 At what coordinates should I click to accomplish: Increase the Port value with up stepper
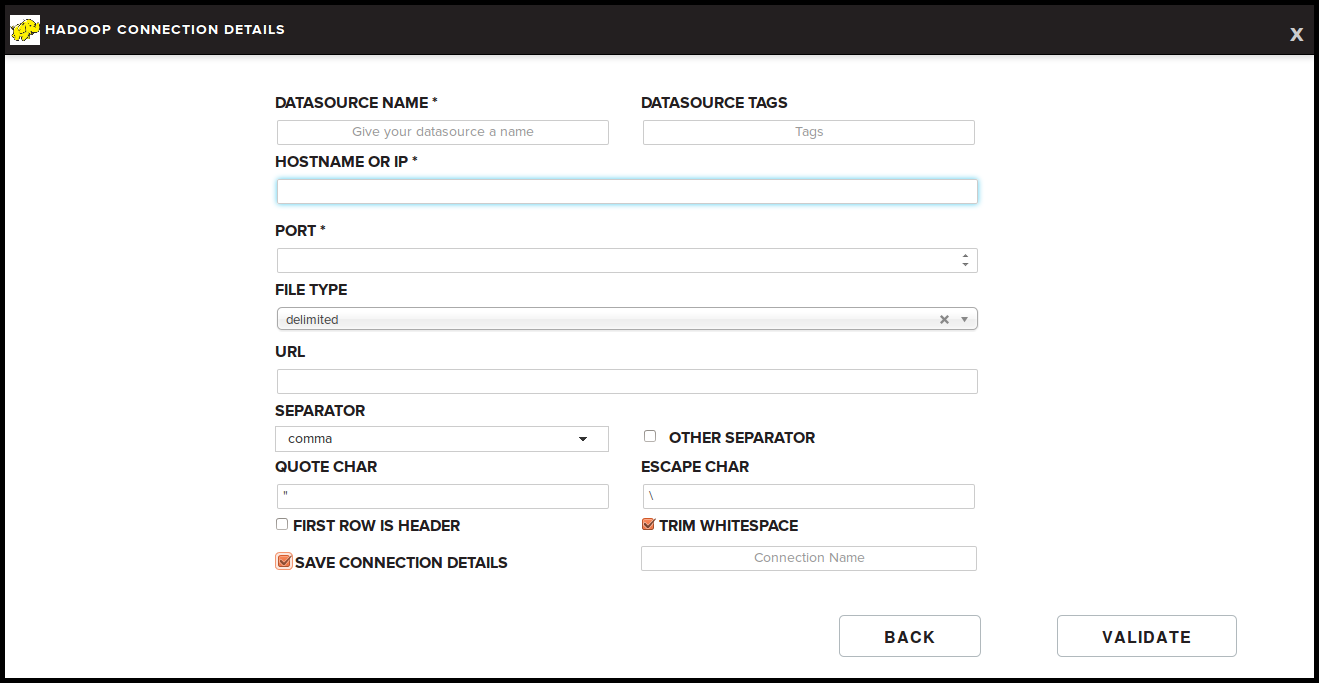[x=965, y=256]
